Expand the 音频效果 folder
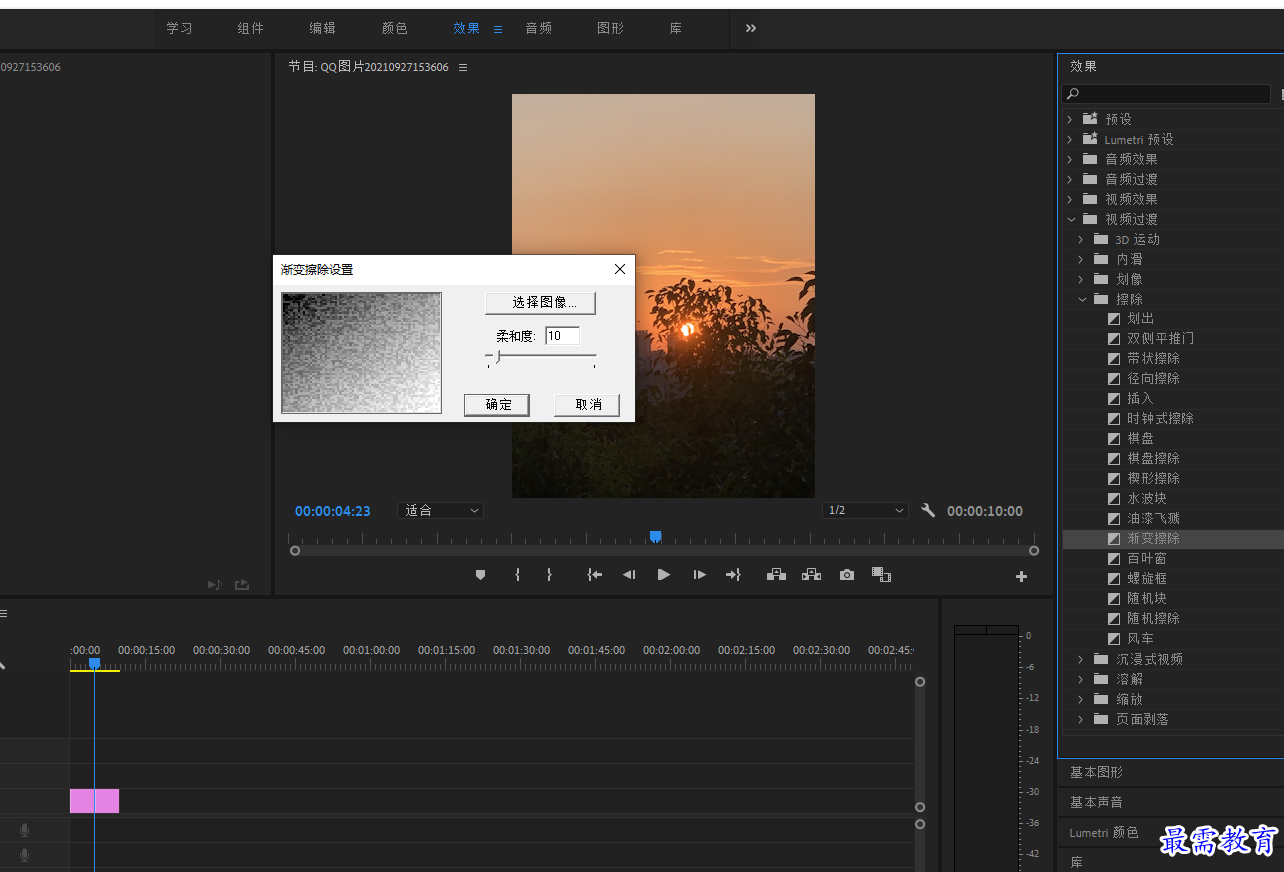The height and width of the screenshot is (872, 1284). click(1069, 159)
